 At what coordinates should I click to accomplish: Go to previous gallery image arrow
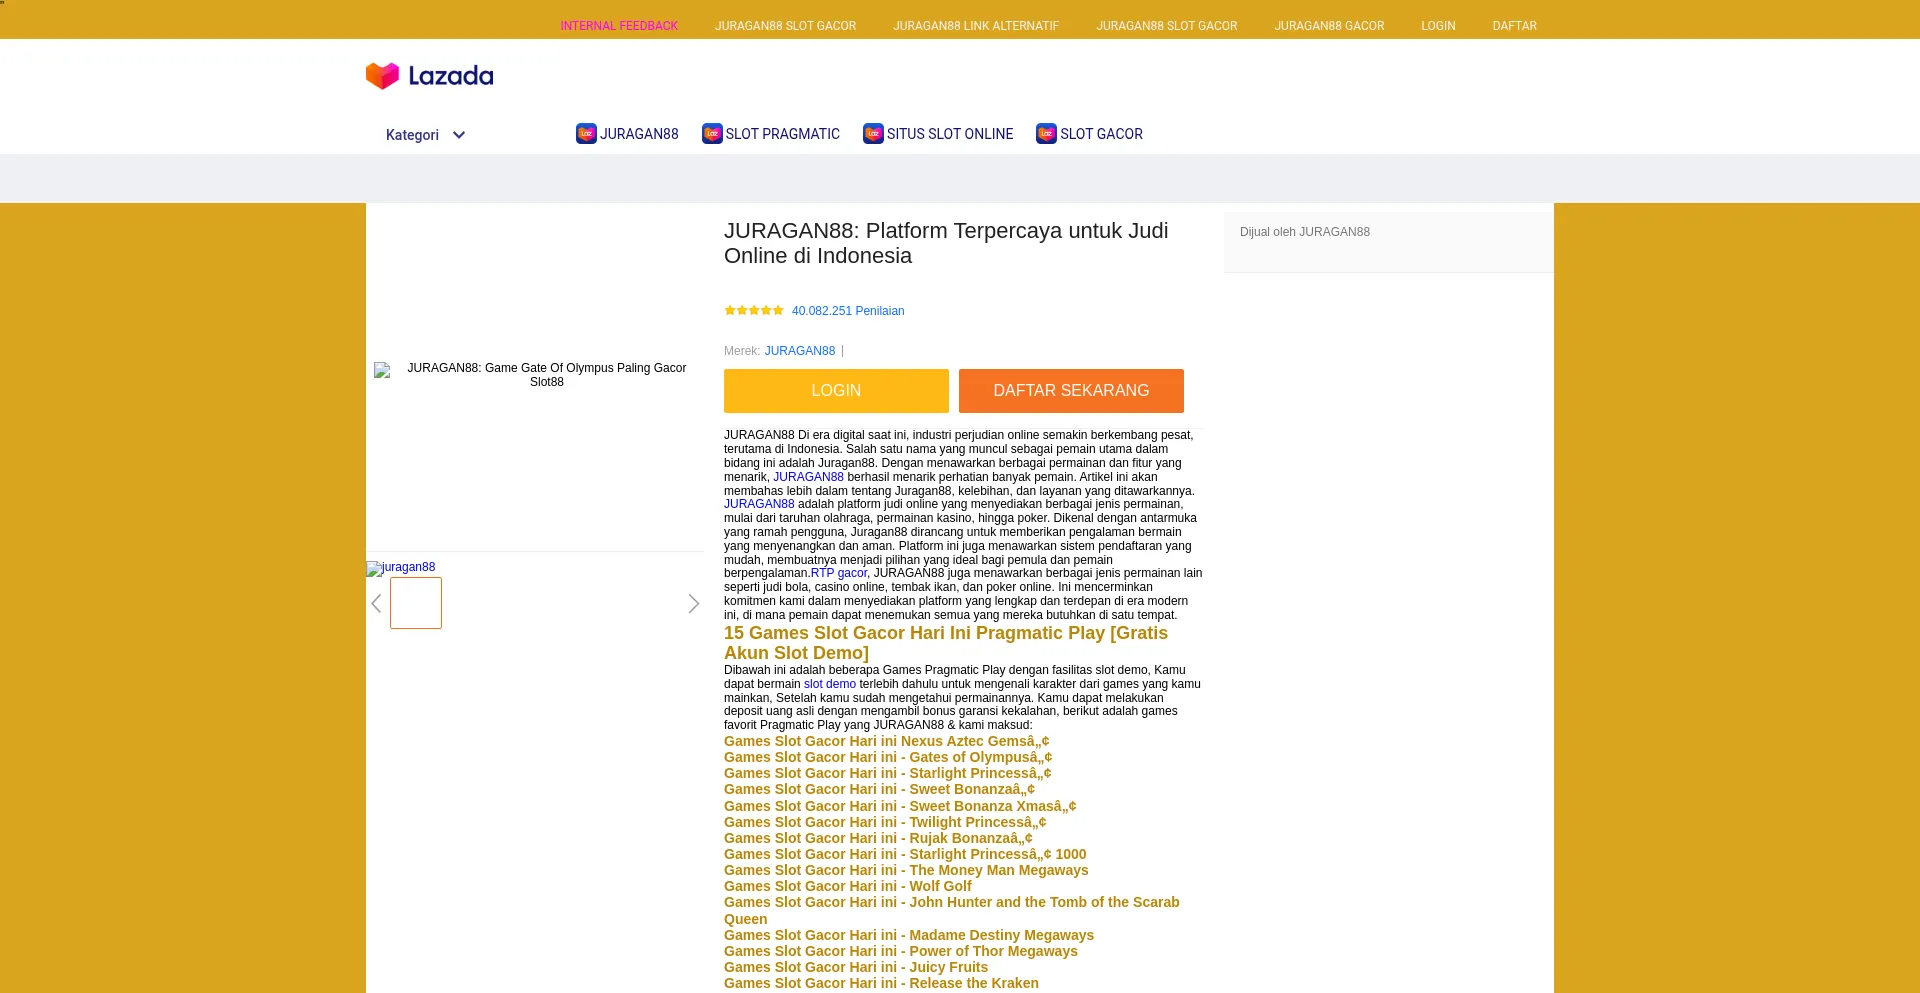[x=376, y=603]
